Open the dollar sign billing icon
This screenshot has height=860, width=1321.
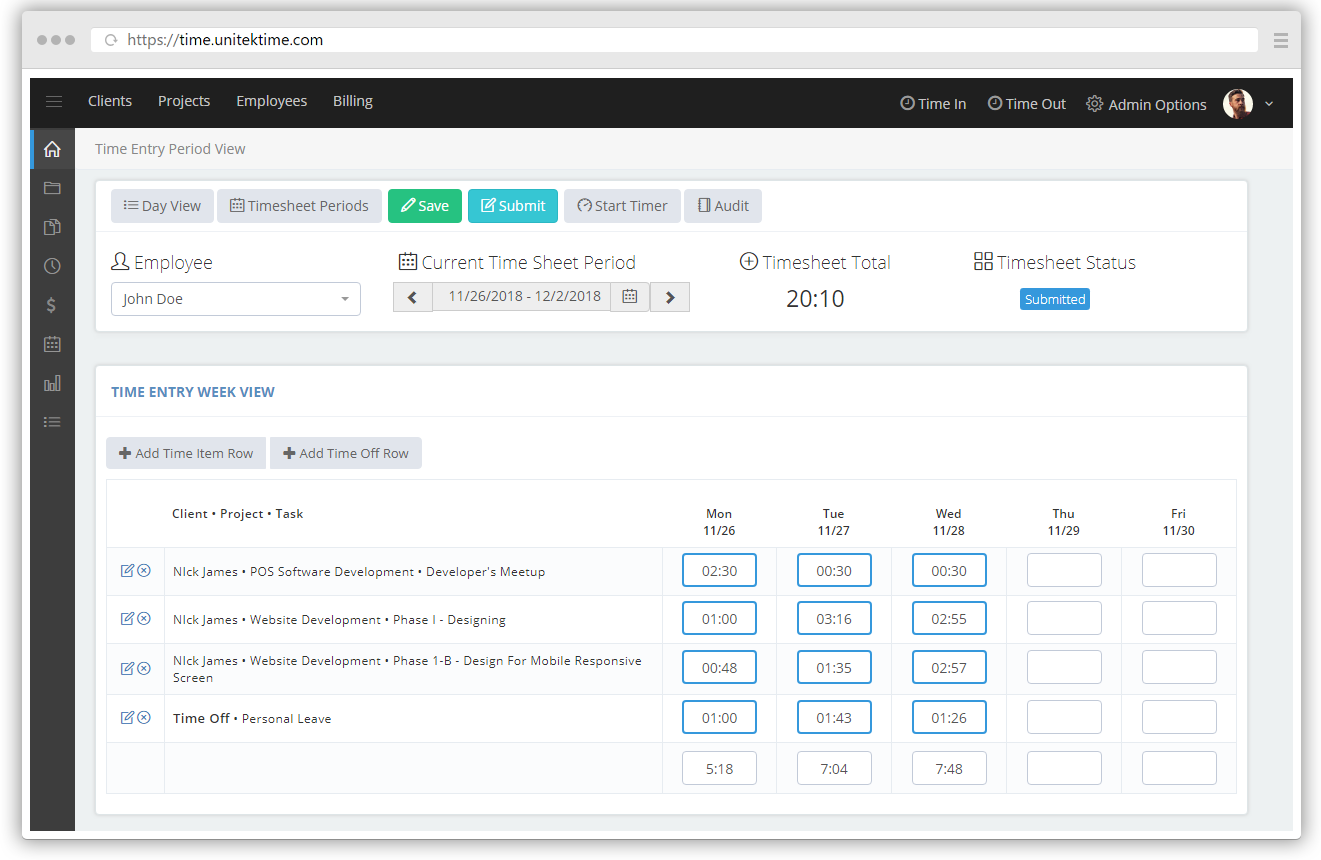52,305
